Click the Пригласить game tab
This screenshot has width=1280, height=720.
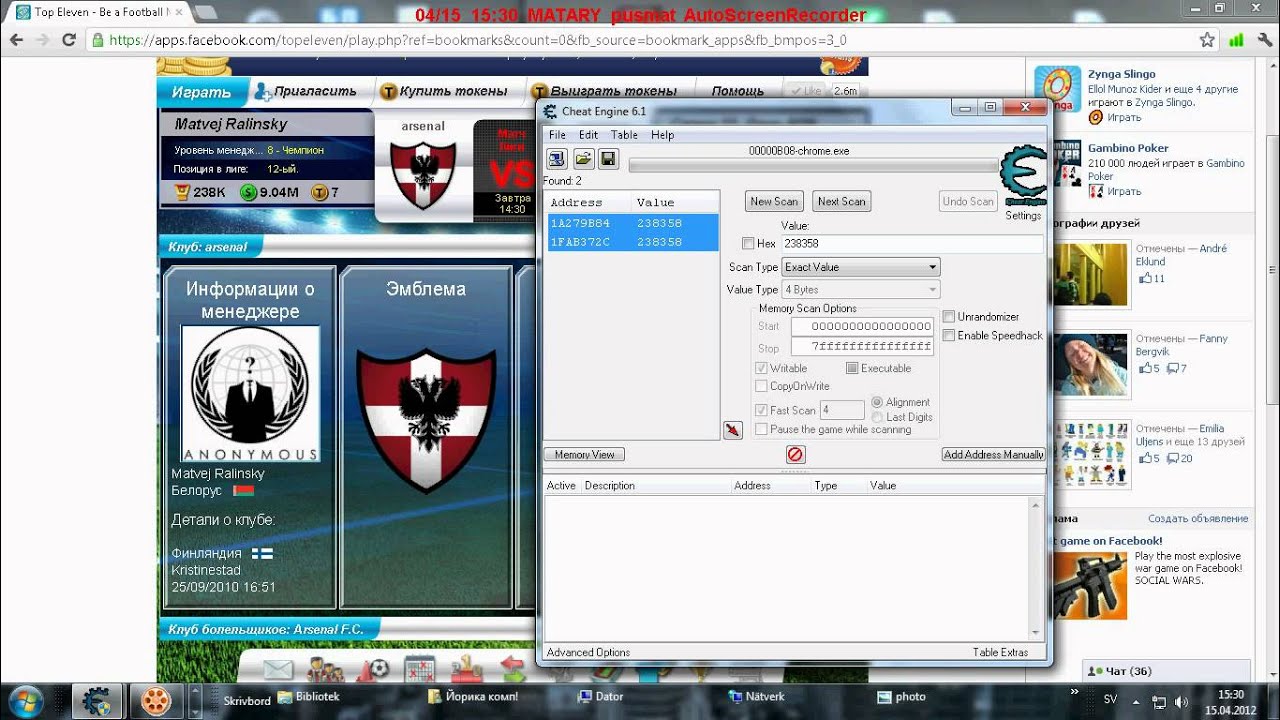[x=306, y=91]
